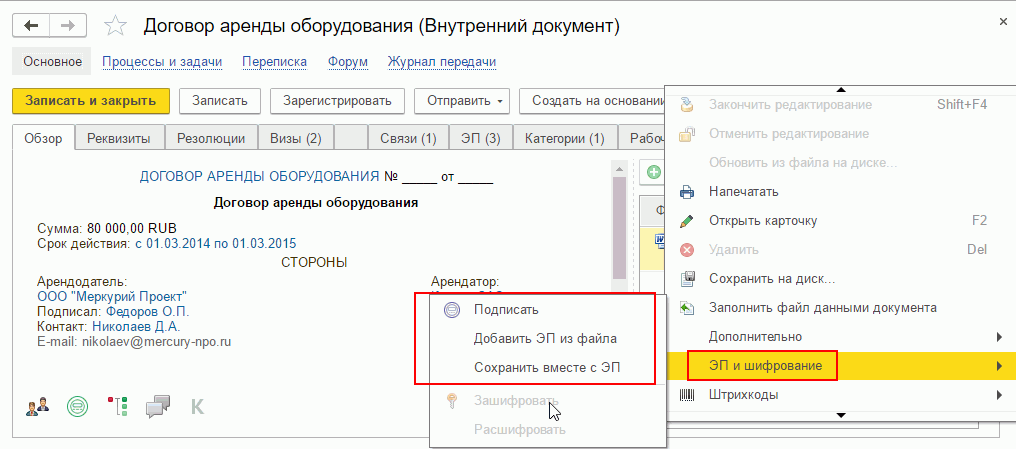This screenshot has width=1016, height=449.
Task: Click the signature icon beside Подписать
Action: [452, 310]
